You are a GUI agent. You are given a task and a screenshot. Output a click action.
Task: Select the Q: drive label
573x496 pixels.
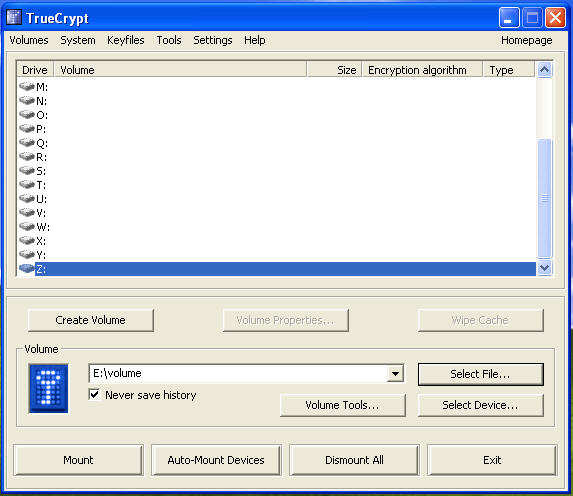[42, 143]
